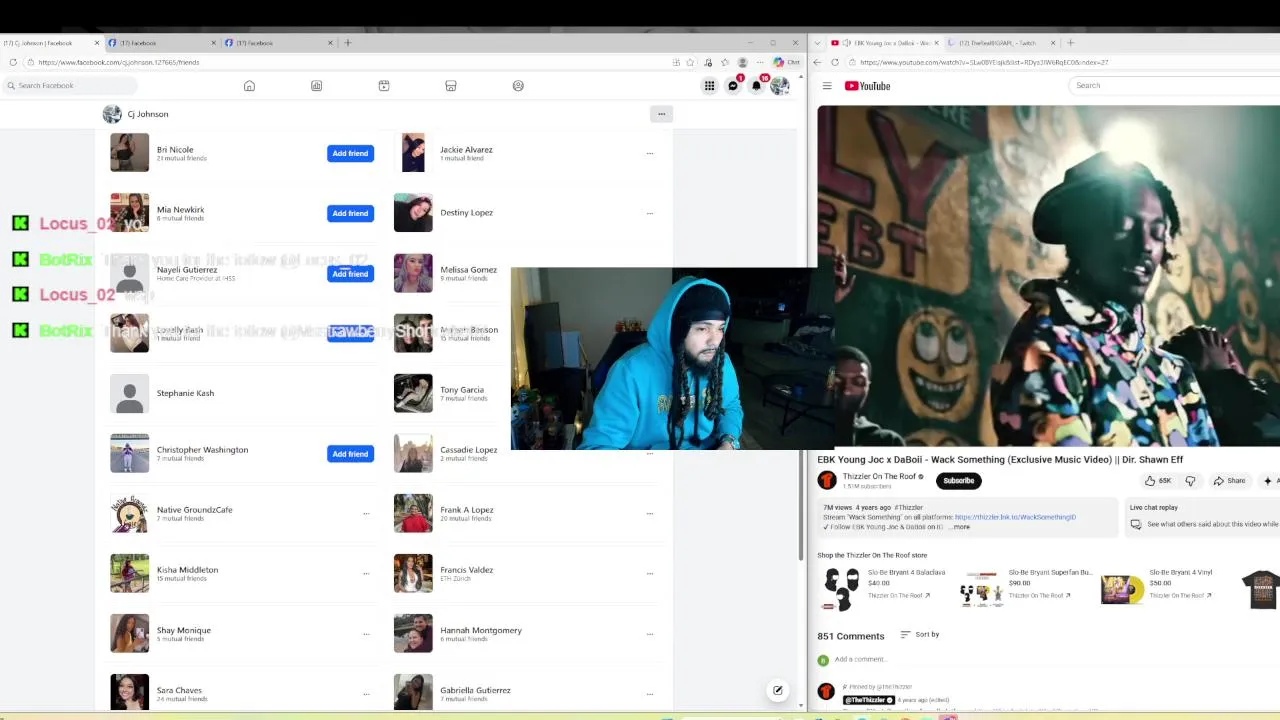Viewport: 1280px width, 720px height.
Task: Open Stephanie Kash friend profile
Action: click(185, 393)
